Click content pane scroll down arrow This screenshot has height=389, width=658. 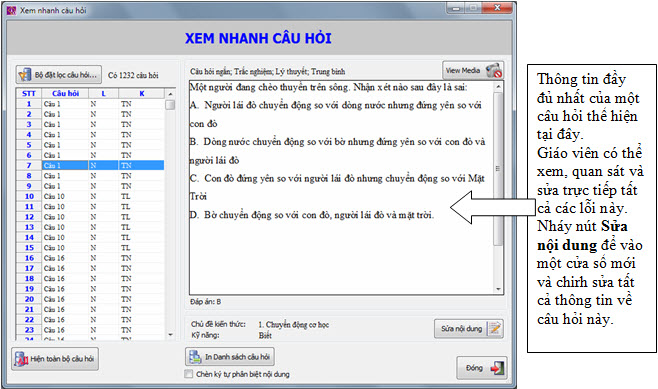coord(498,289)
